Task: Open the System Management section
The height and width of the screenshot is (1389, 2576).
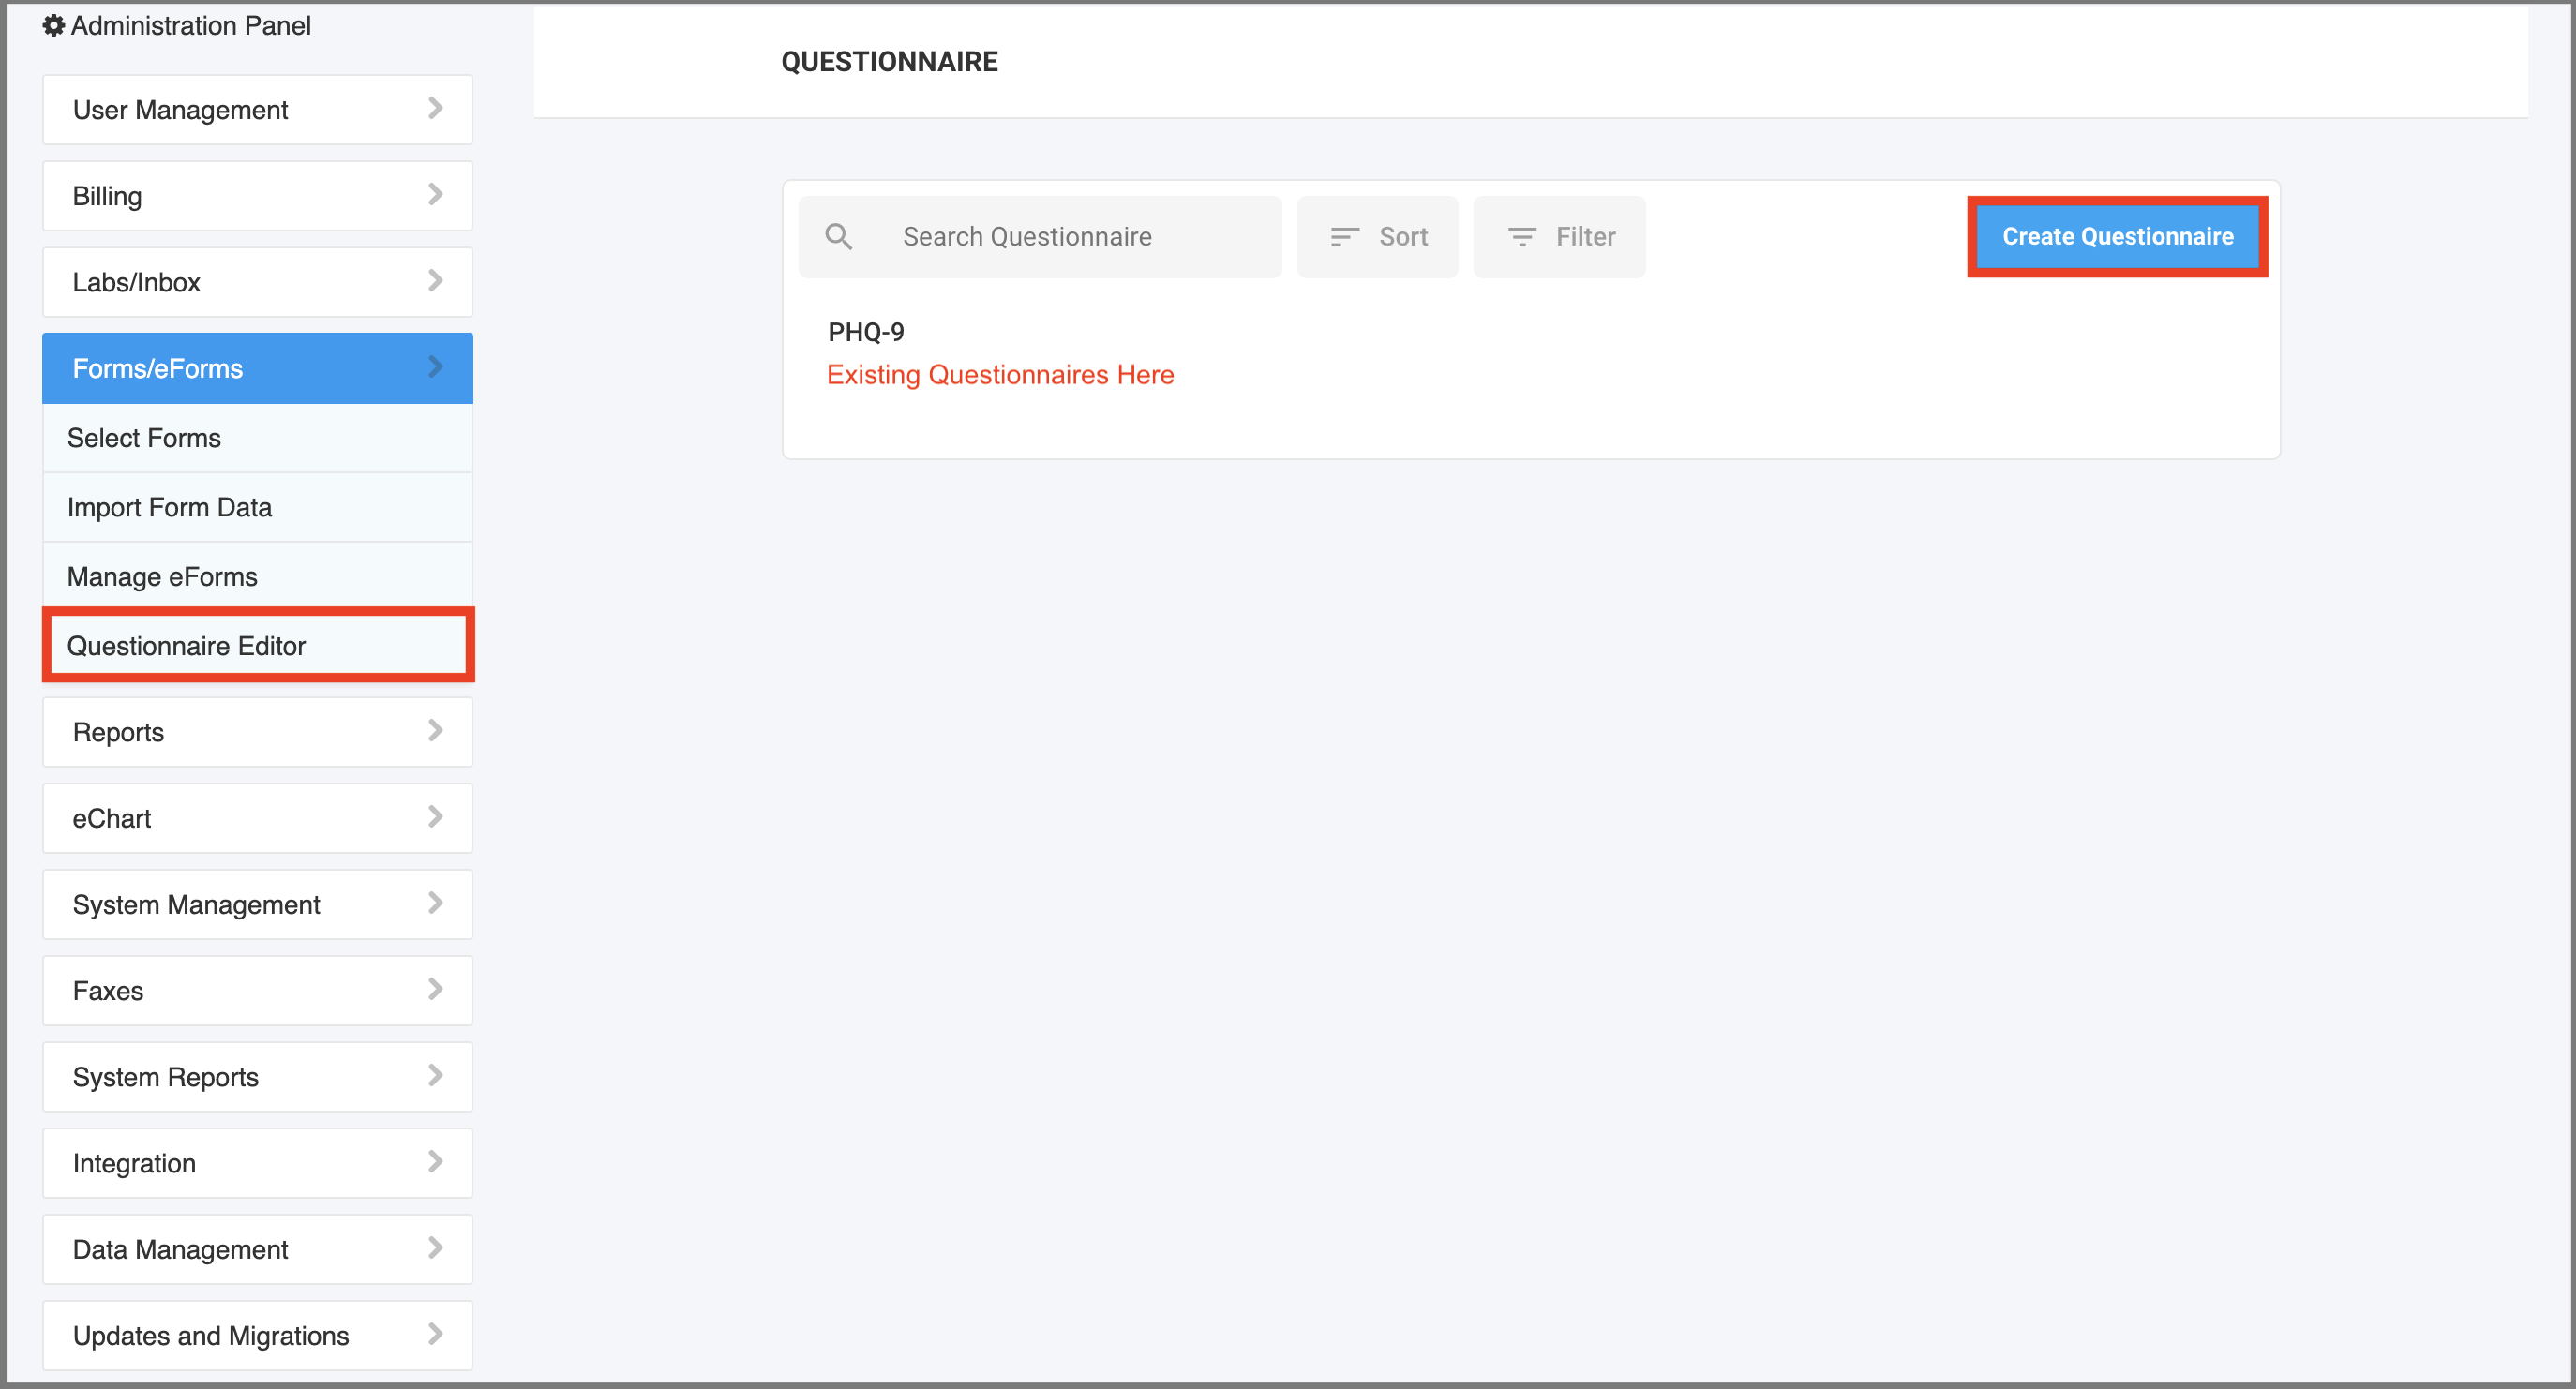Action: 257,904
